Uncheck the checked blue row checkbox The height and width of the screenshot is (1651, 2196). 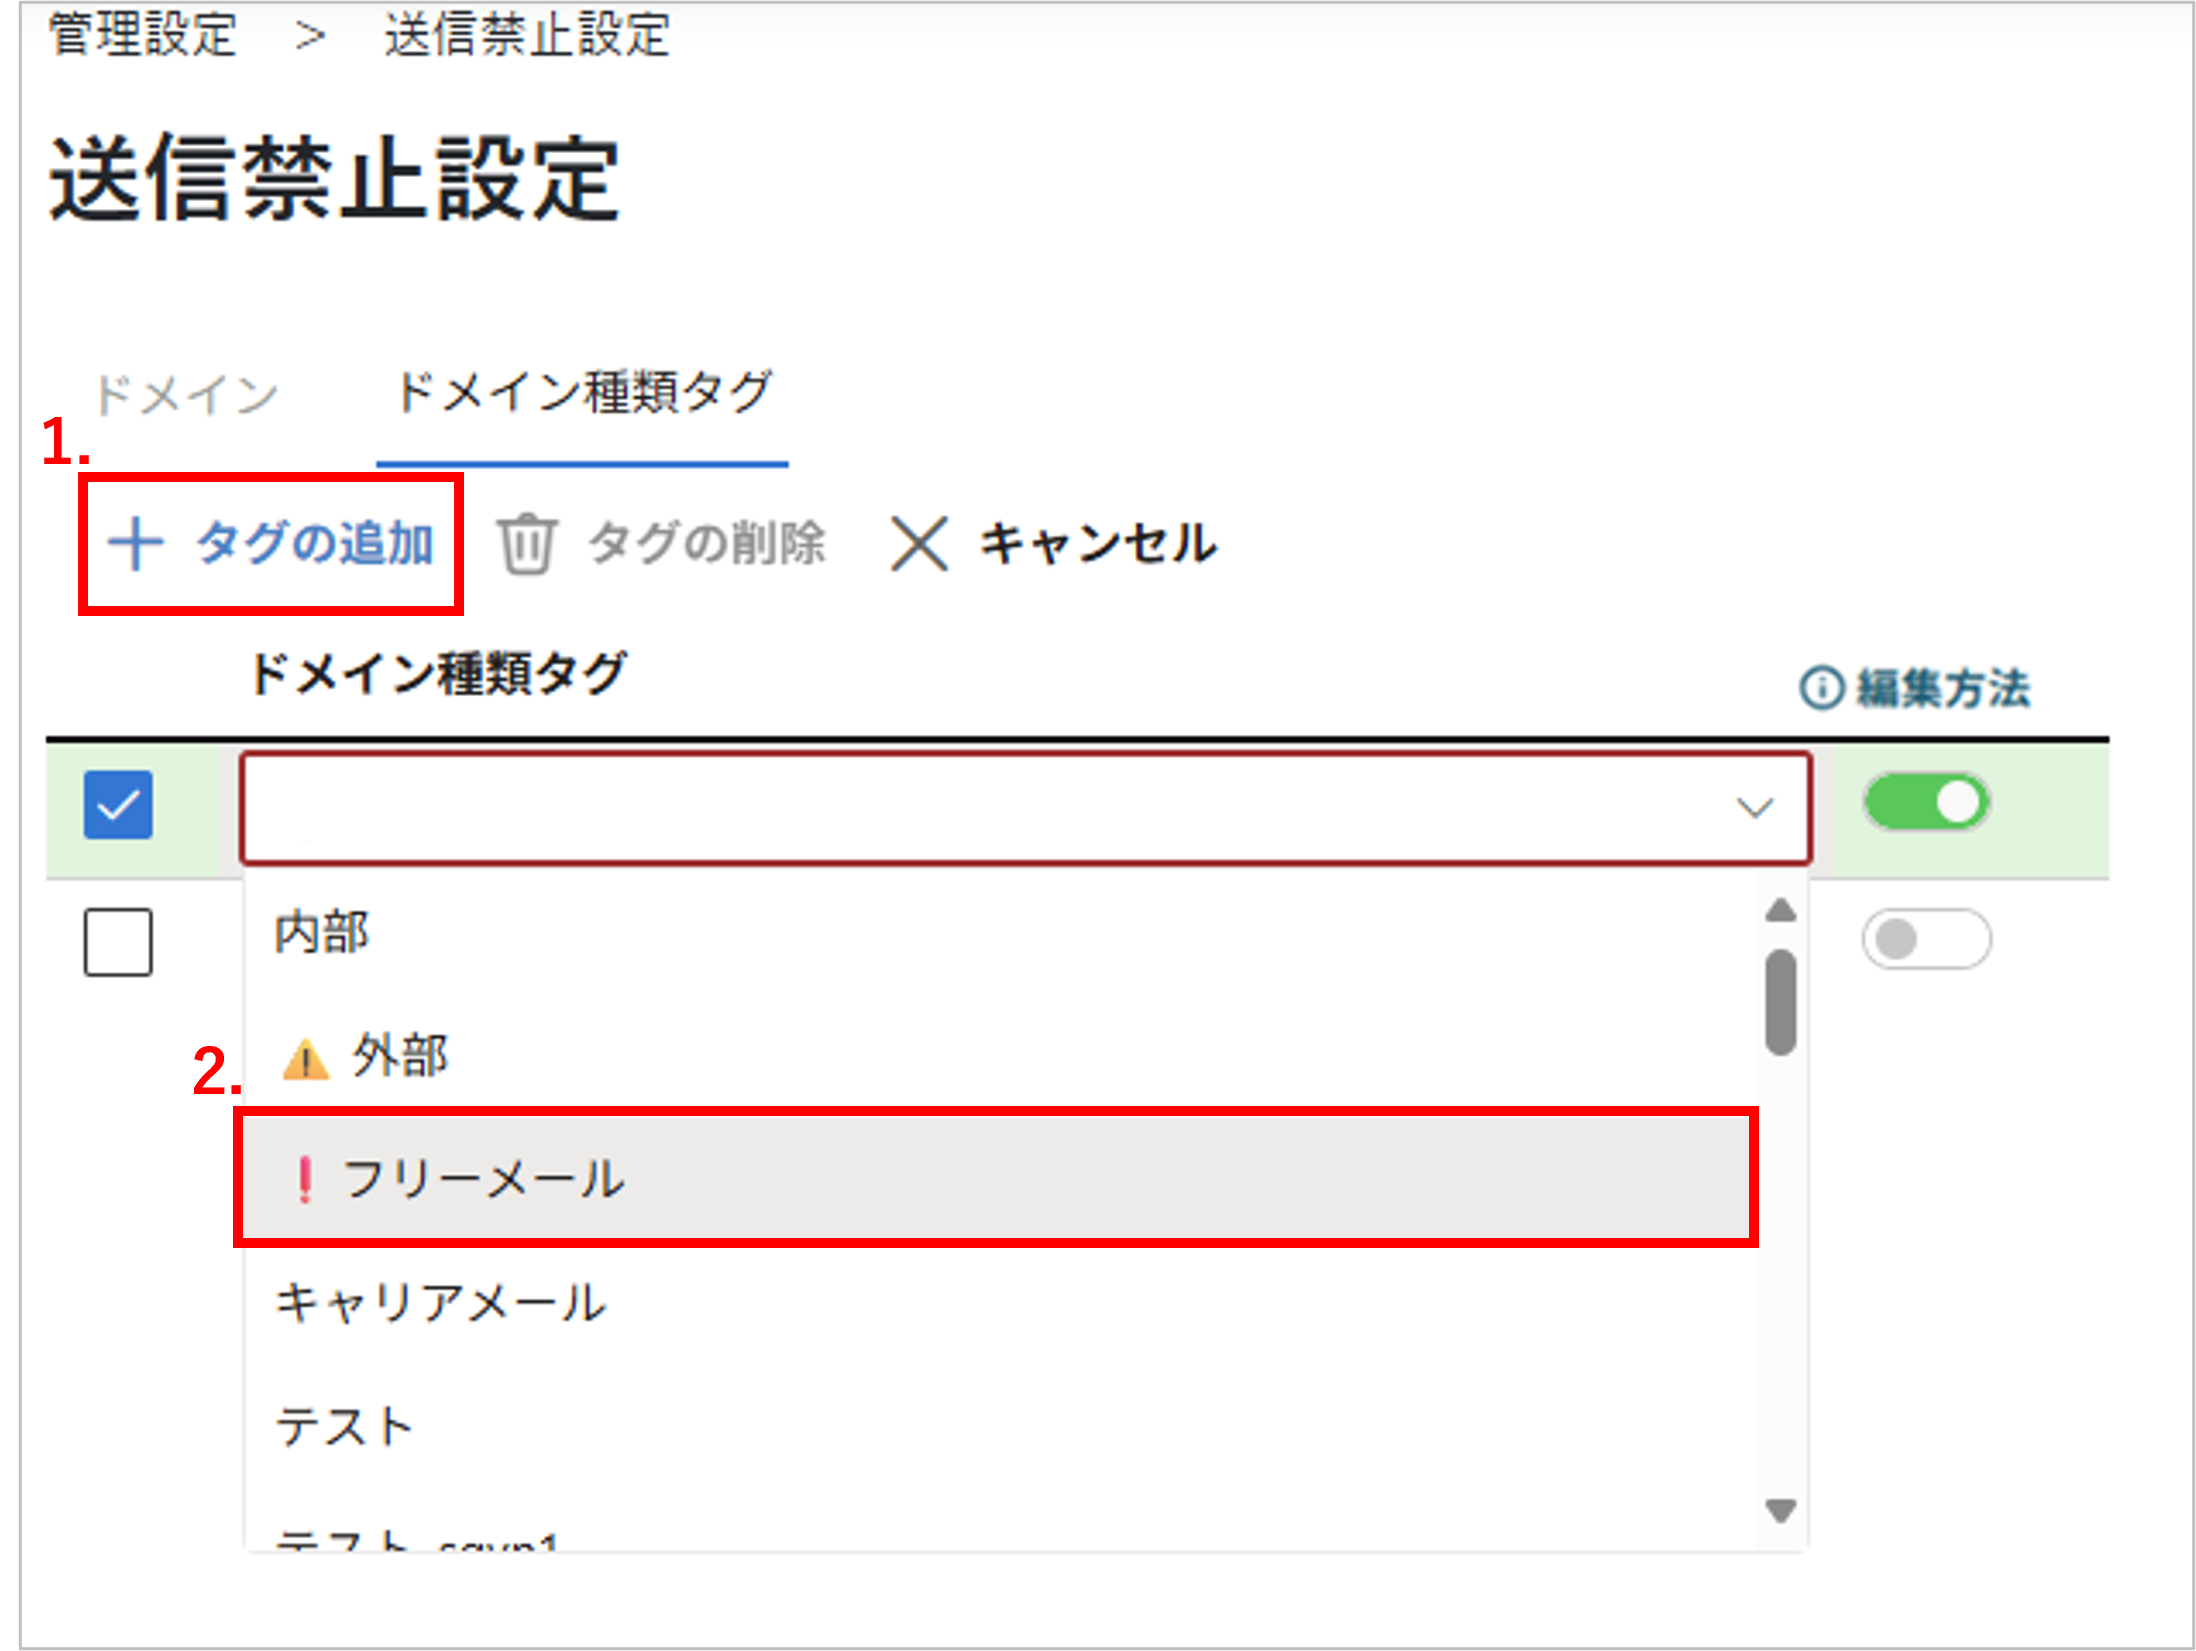click(118, 805)
